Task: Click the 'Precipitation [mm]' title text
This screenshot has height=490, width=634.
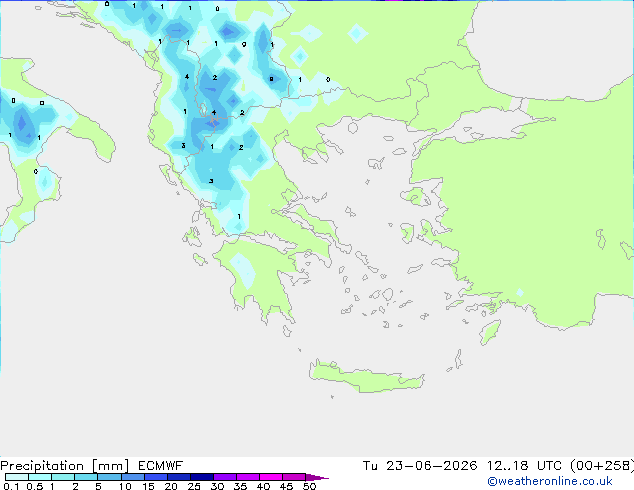Action: [65, 466]
